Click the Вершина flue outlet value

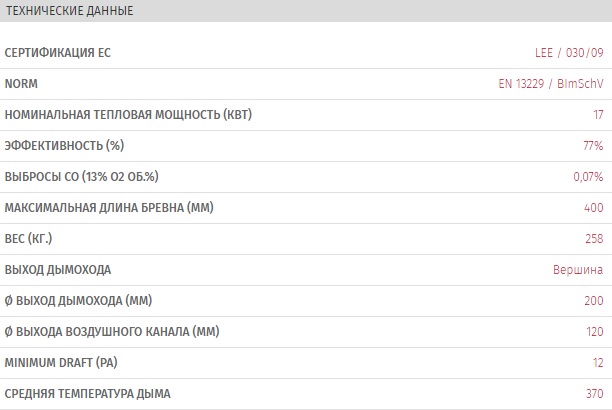(578, 270)
